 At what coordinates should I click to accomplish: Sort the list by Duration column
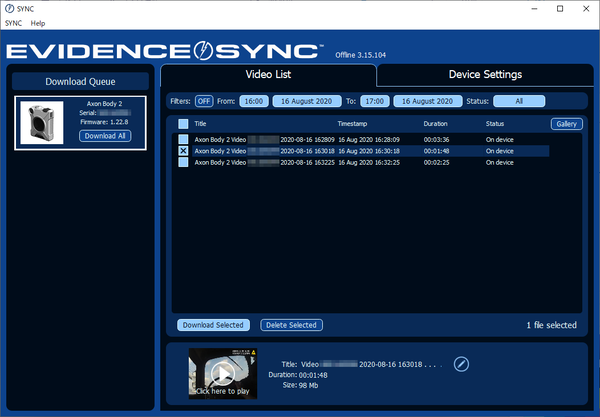436,124
